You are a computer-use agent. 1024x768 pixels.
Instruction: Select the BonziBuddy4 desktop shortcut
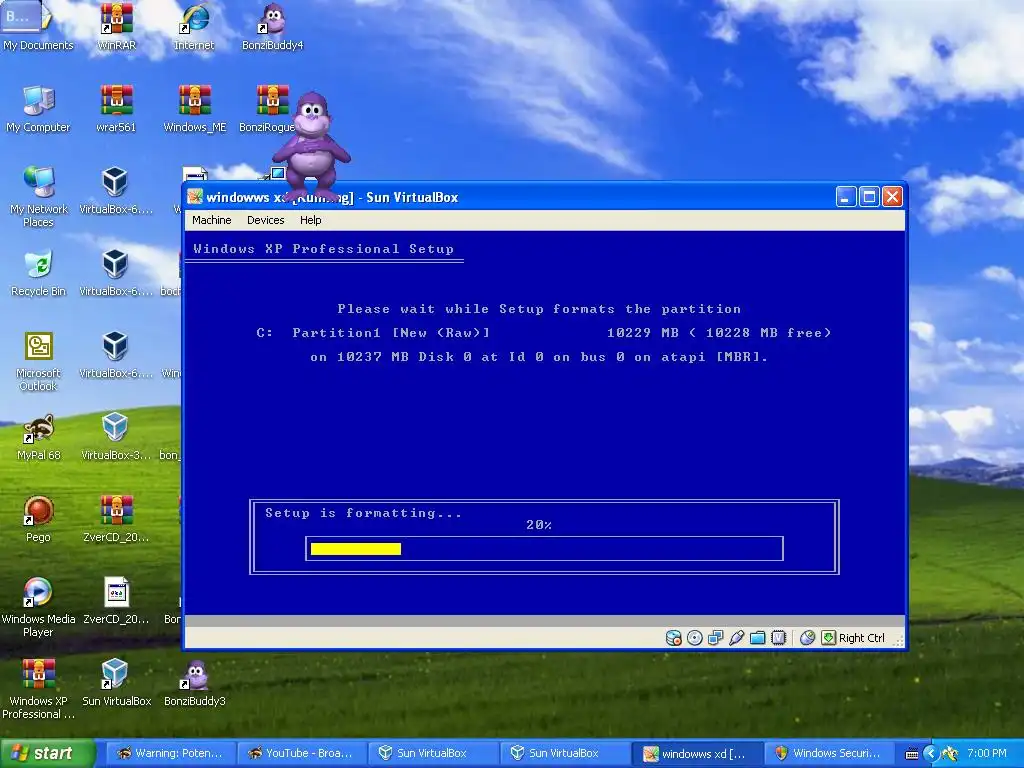(272, 26)
